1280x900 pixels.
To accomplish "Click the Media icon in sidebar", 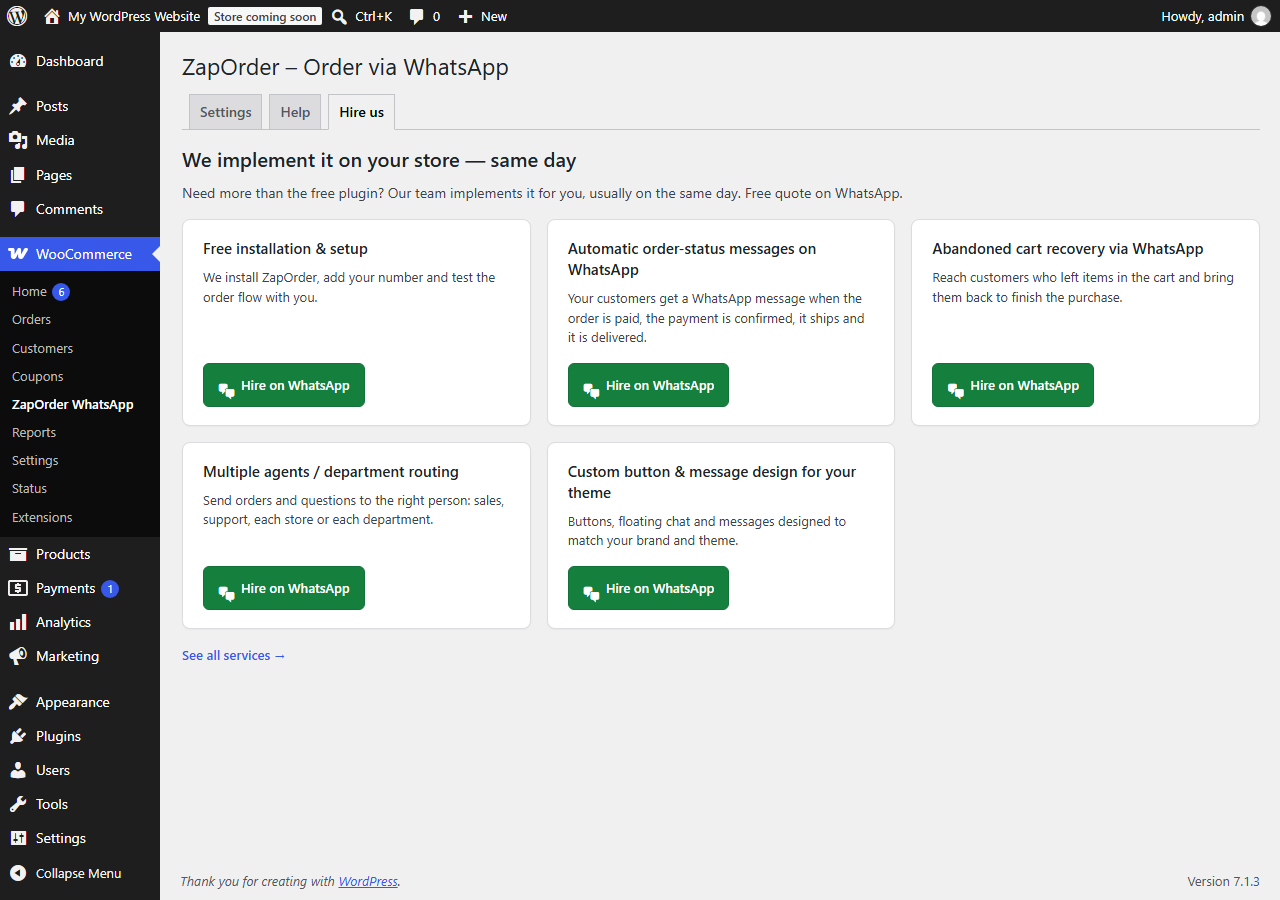I will click(x=18, y=140).
